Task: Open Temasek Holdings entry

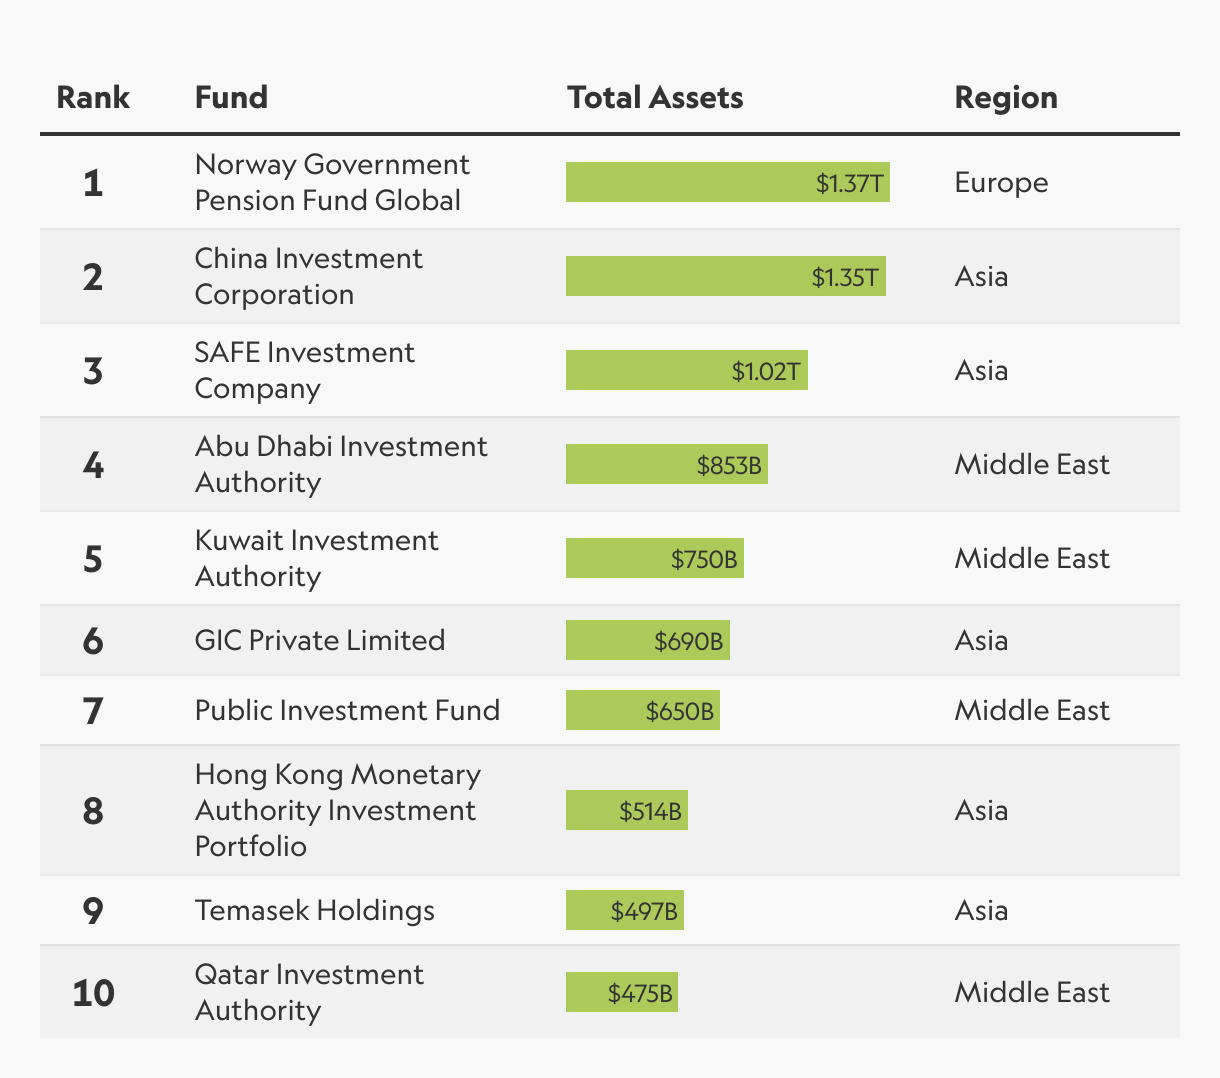Action: click(x=315, y=910)
